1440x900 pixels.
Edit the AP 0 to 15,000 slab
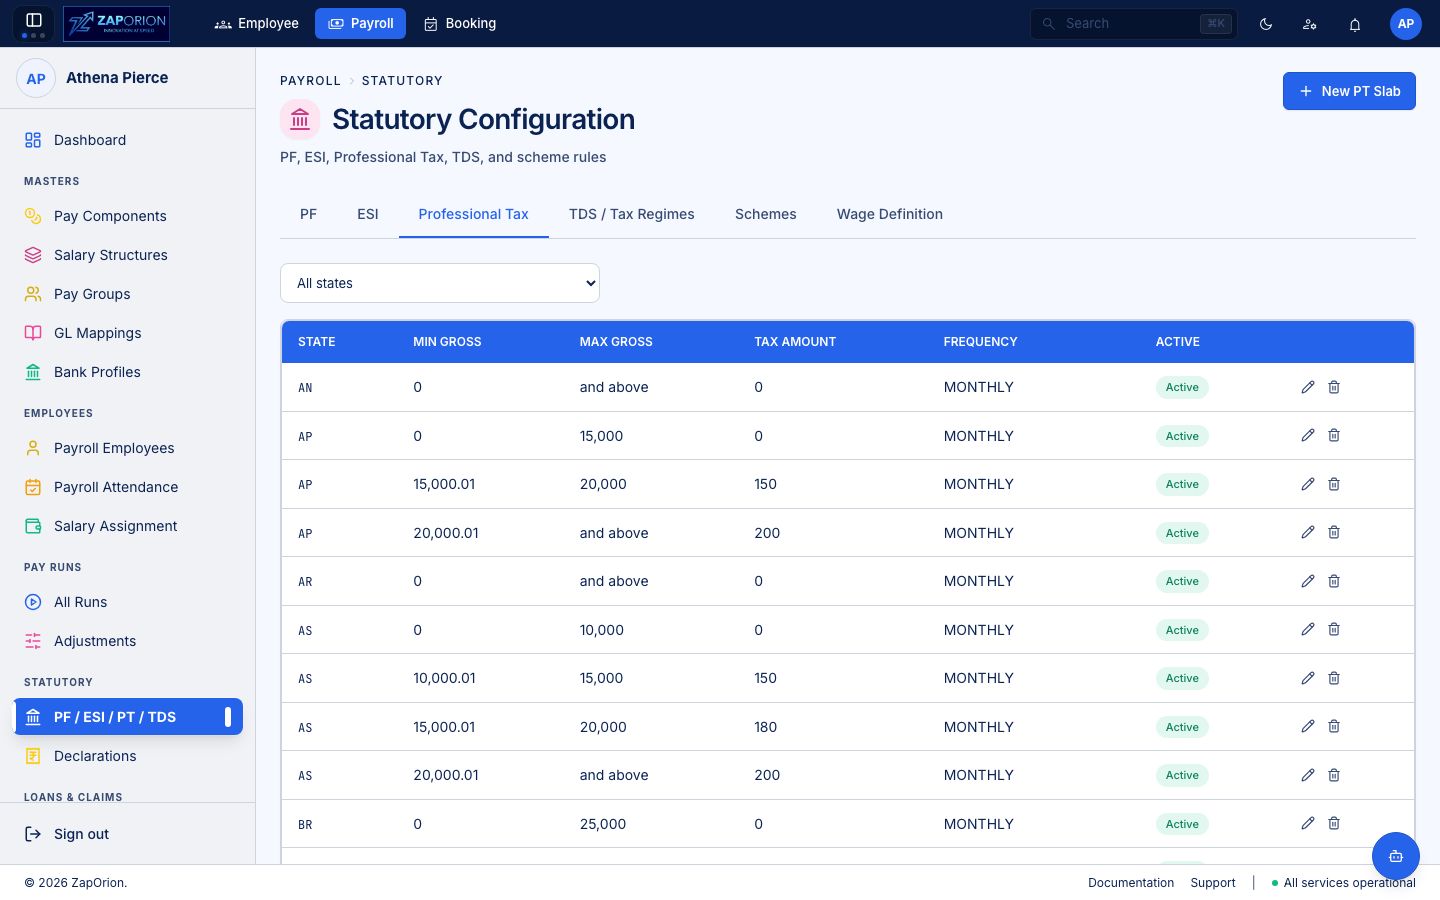click(1308, 435)
